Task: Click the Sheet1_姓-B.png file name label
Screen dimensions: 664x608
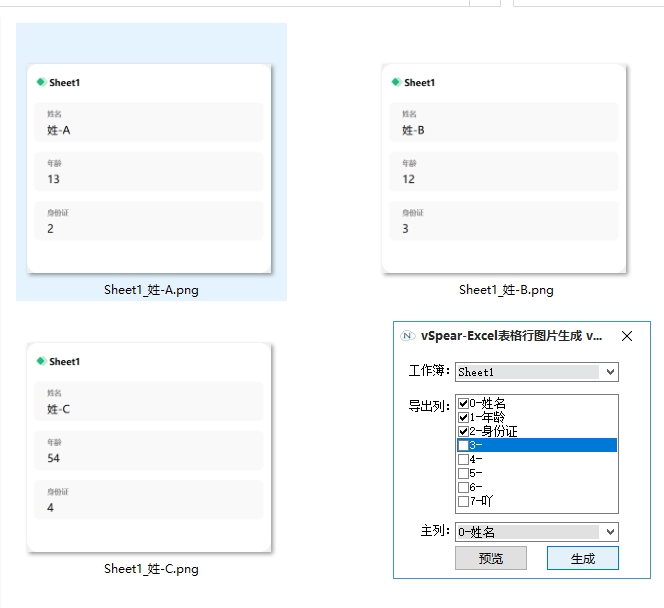Action: tap(505, 290)
